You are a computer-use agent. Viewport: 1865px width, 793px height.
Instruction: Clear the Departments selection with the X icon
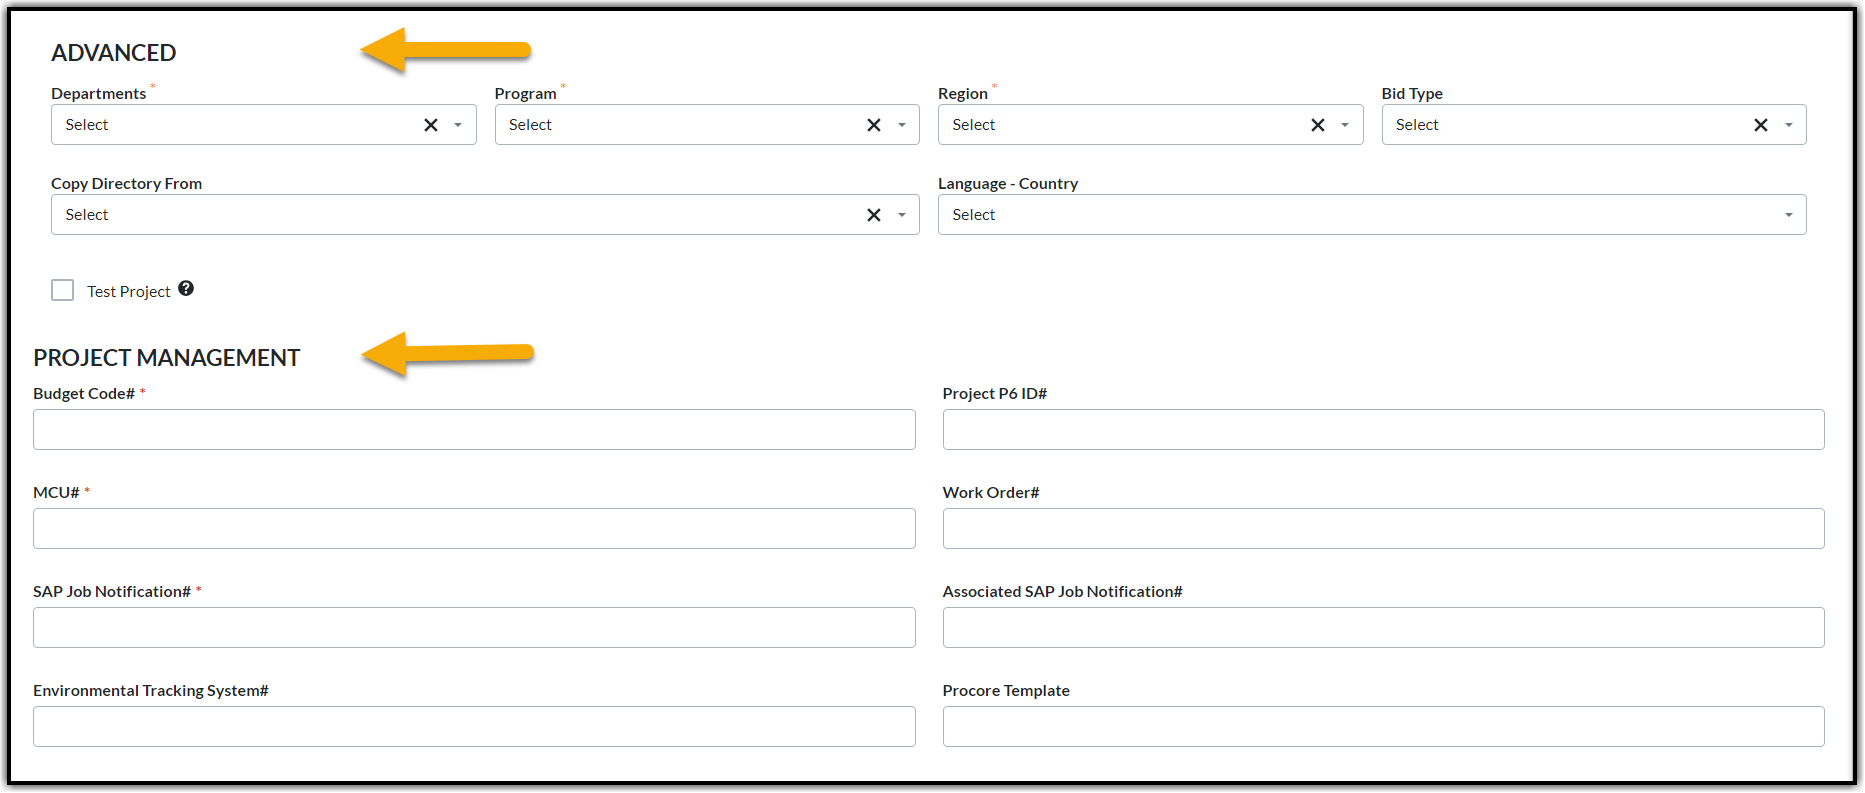click(x=430, y=124)
